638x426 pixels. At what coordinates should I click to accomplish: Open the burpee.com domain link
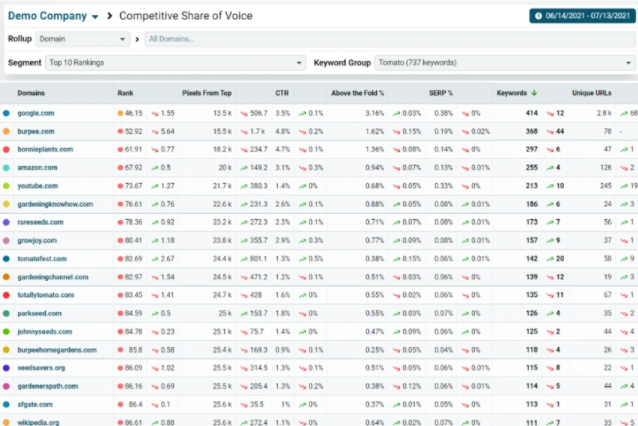click(x=36, y=131)
